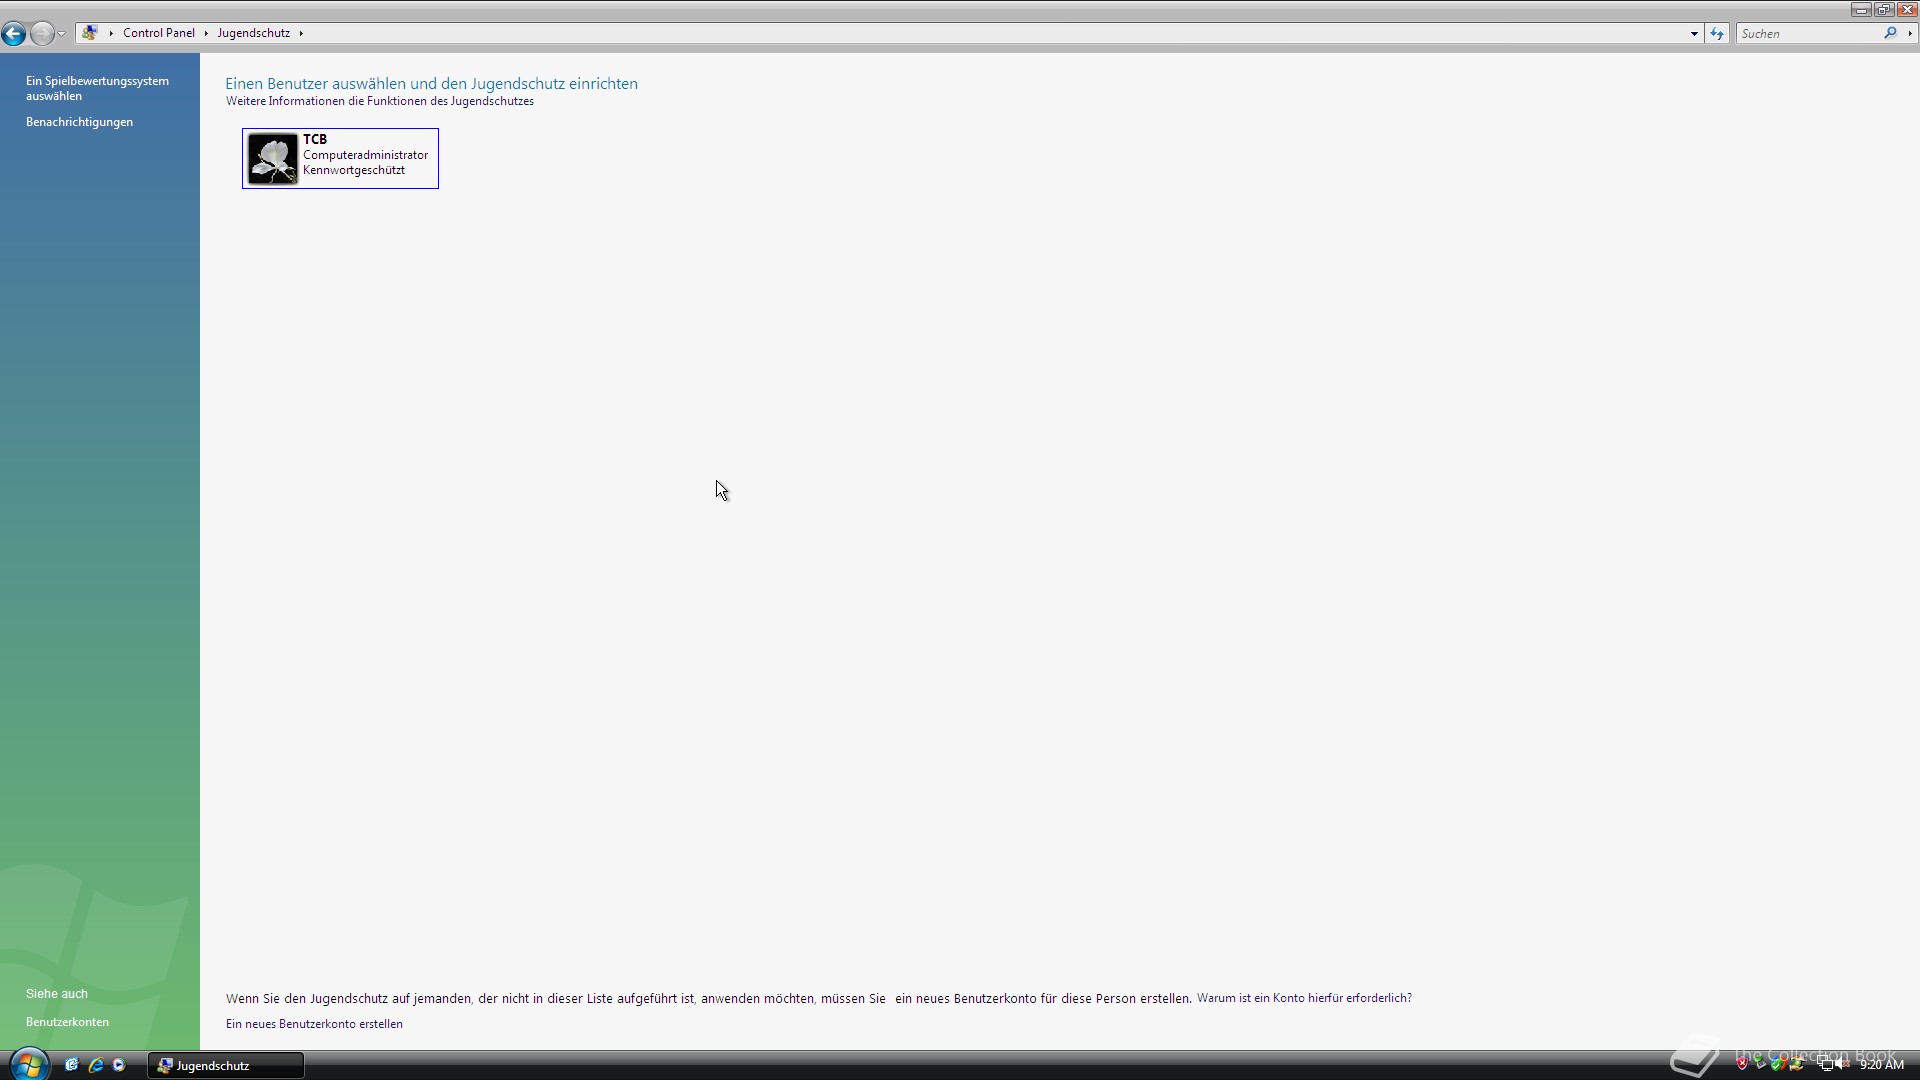This screenshot has width=1920, height=1080.
Task: Select the TCB user name
Action: pyautogui.click(x=315, y=140)
